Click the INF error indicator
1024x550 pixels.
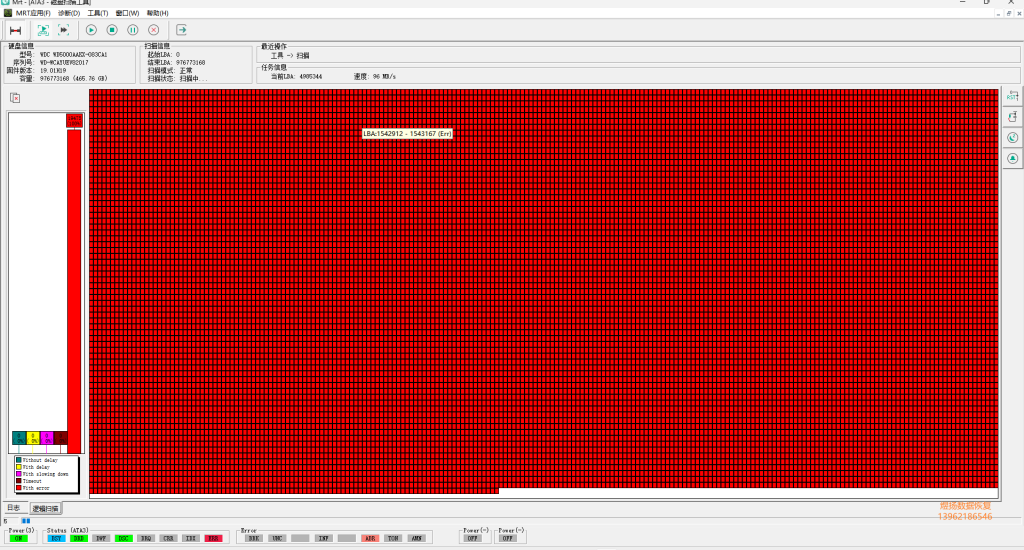pyautogui.click(x=323, y=538)
